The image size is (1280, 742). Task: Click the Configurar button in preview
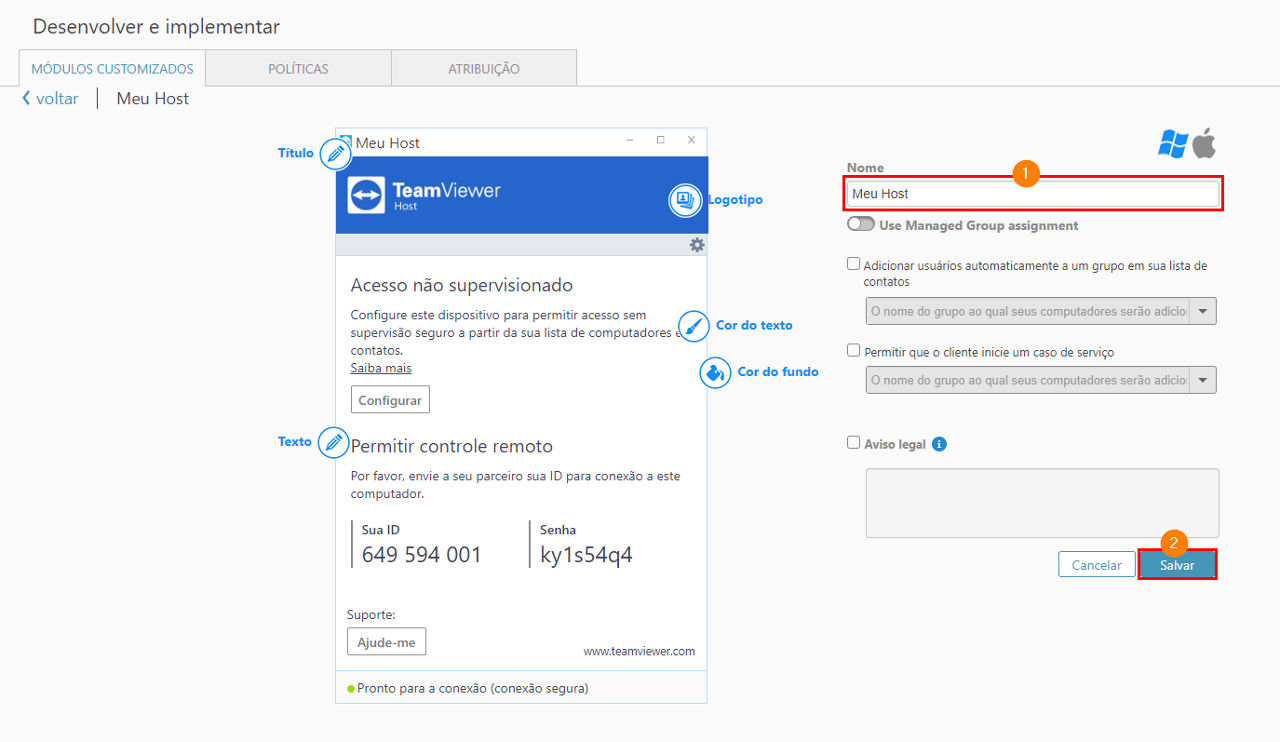[x=390, y=400]
